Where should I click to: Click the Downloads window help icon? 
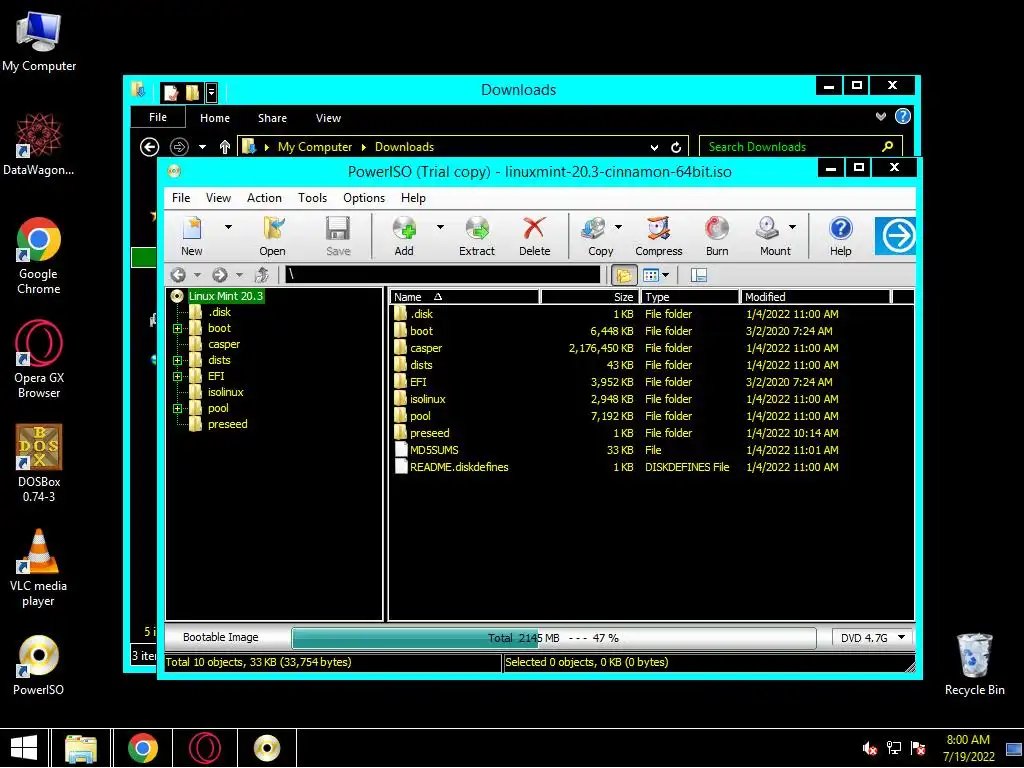903,116
